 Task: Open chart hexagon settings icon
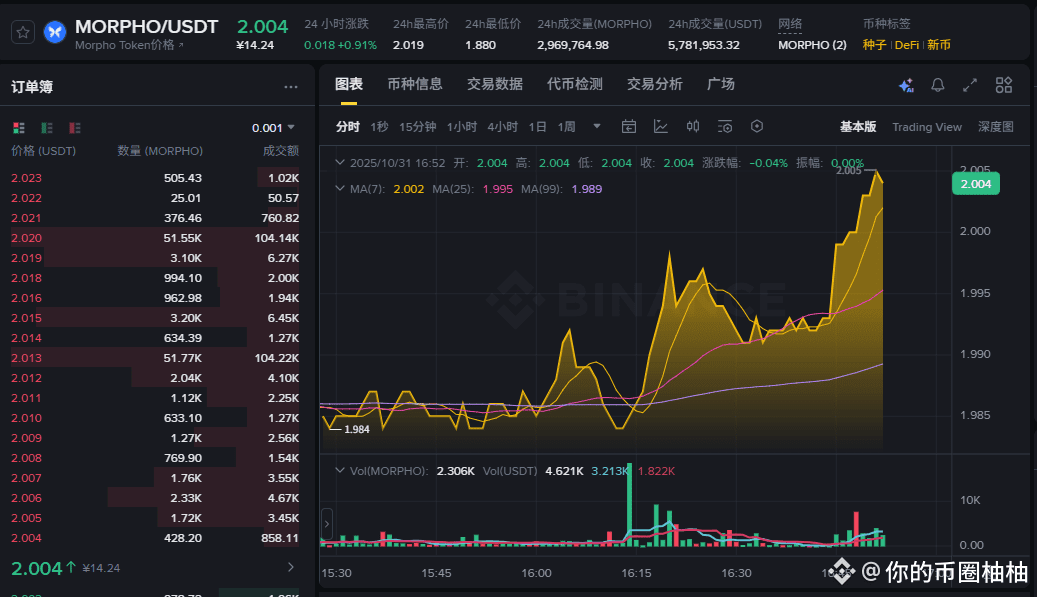coord(757,126)
